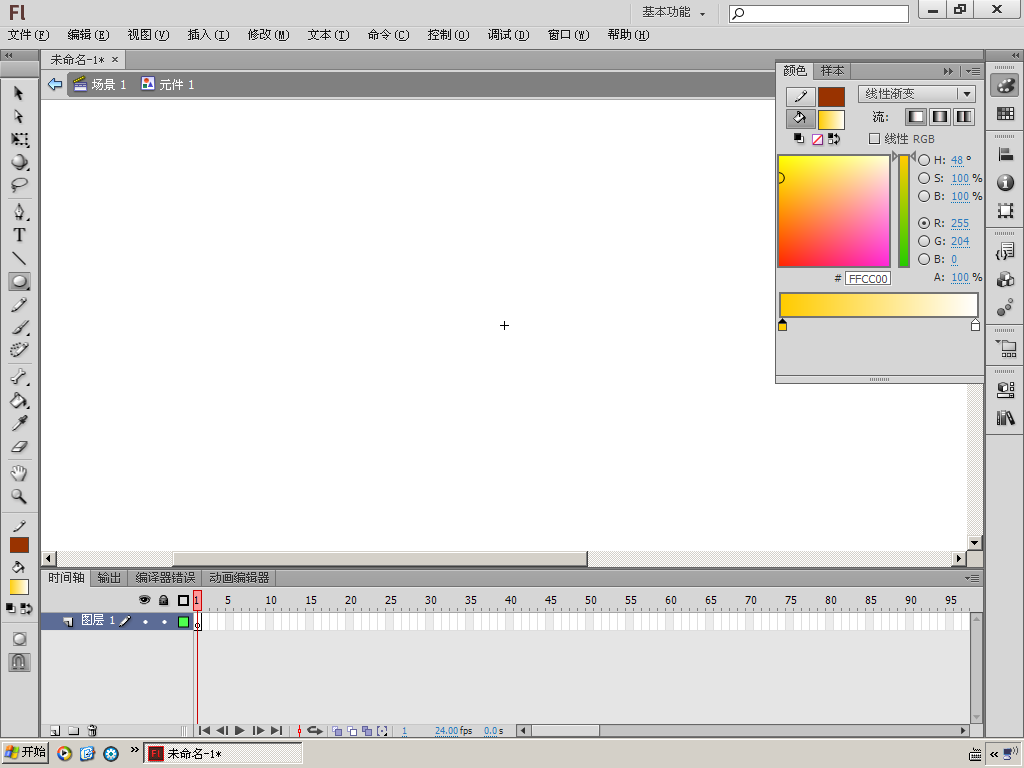Open the Library panel dock icon

coord(1005,418)
